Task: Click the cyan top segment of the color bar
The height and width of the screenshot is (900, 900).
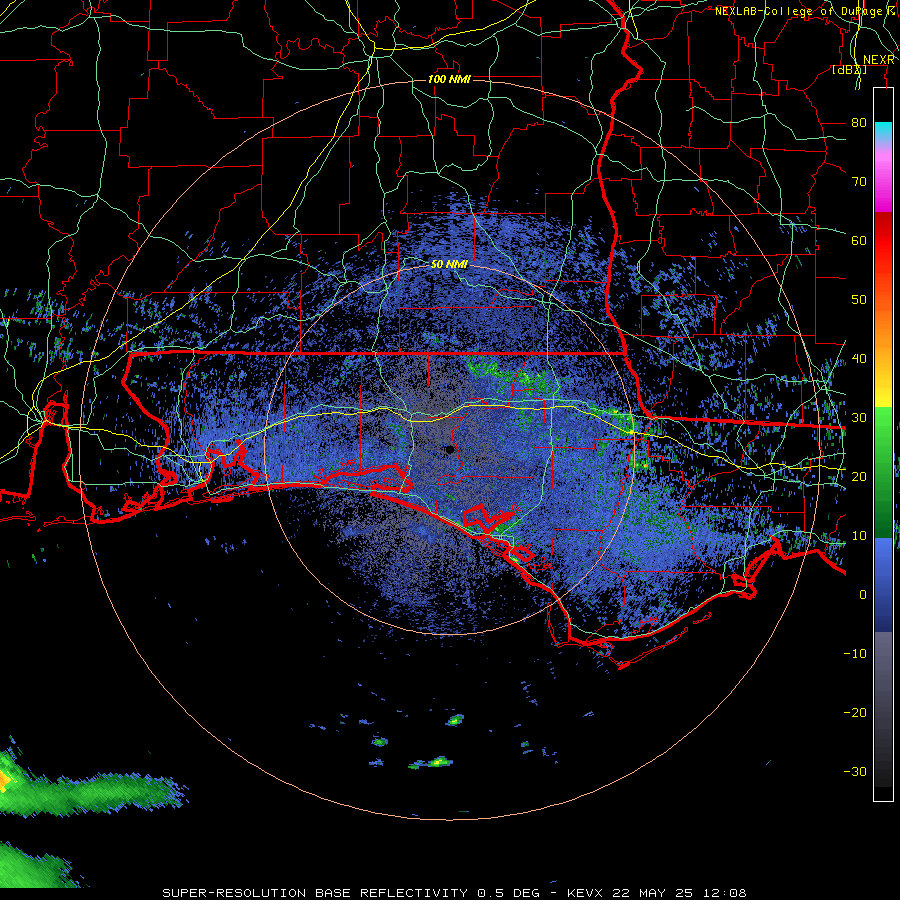Action: 883,131
